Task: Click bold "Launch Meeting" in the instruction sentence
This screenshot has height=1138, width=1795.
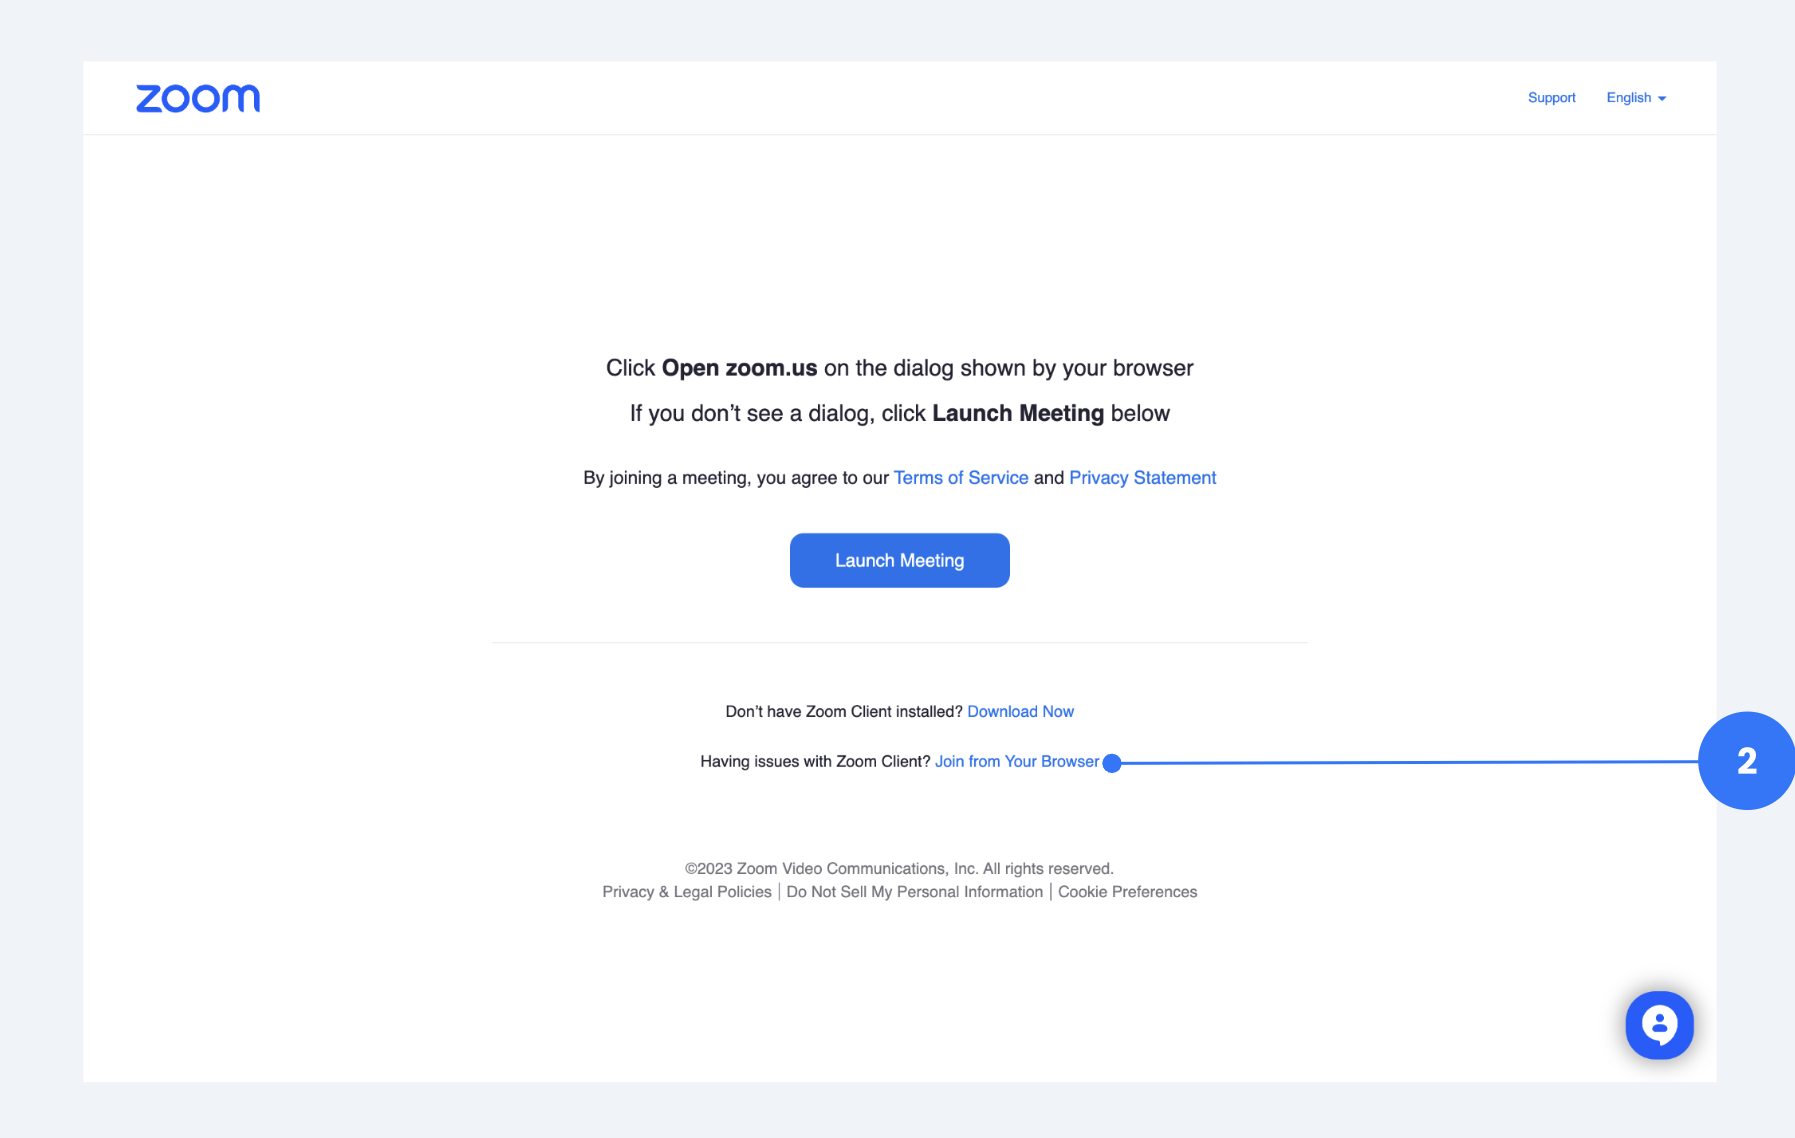Action: (x=1017, y=414)
